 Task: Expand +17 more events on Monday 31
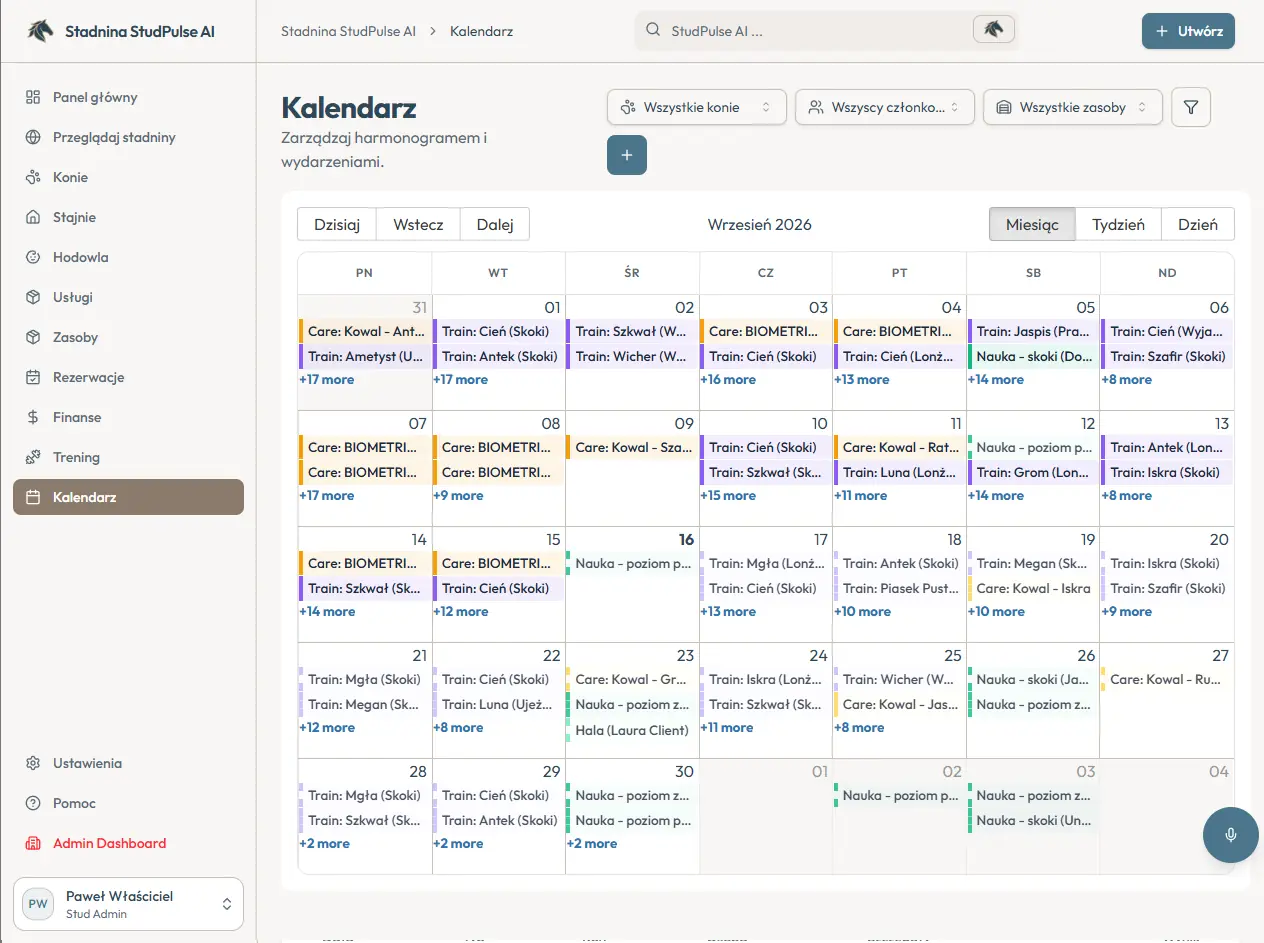(327, 380)
